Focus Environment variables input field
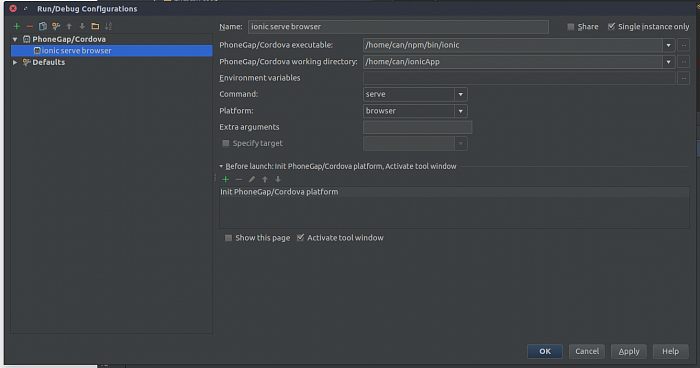The height and width of the screenshot is (368, 700). (519, 78)
